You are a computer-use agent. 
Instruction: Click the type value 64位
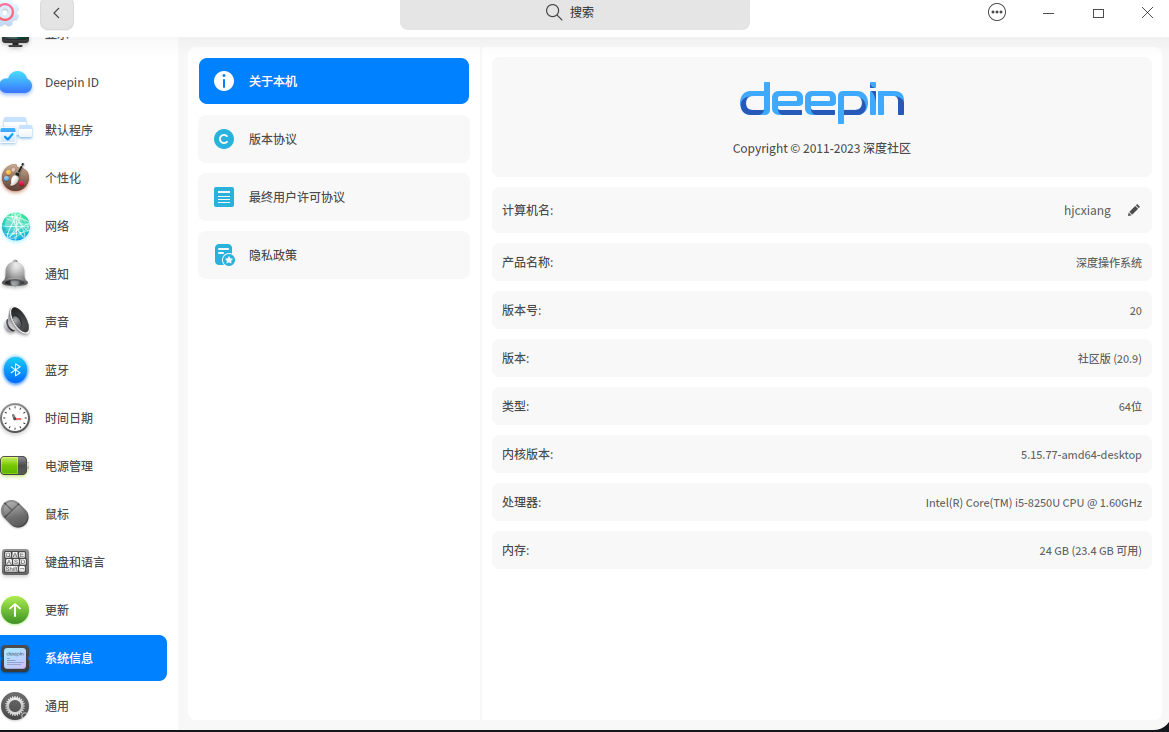coord(1130,407)
